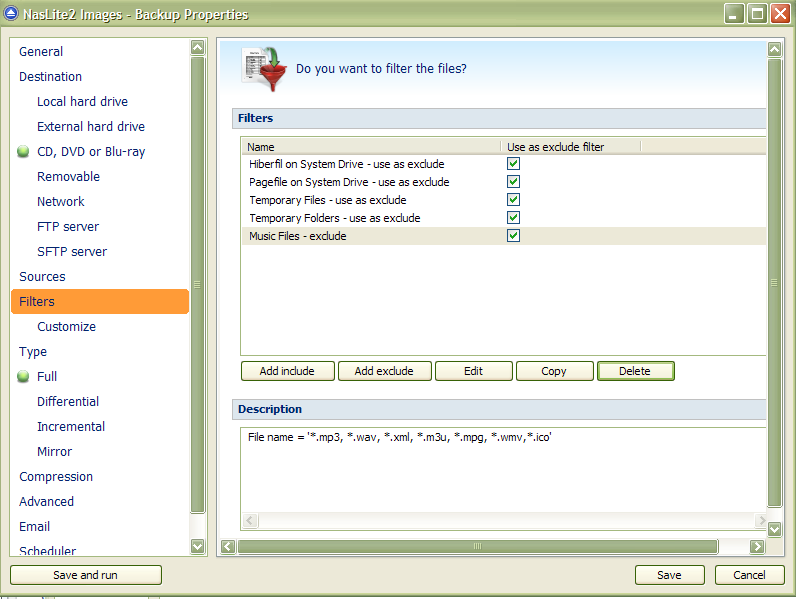
Task: Click the Description section header
Action: point(499,409)
